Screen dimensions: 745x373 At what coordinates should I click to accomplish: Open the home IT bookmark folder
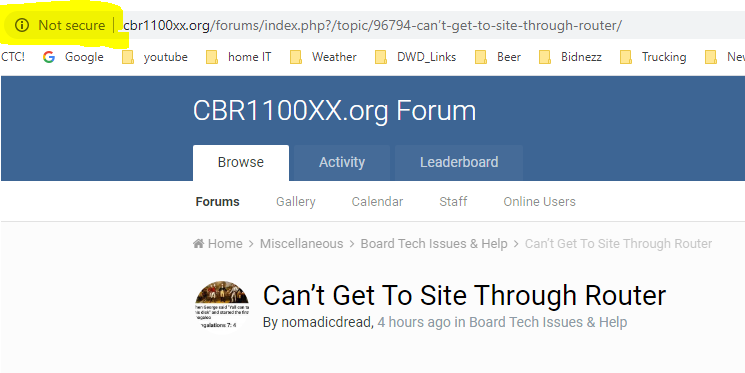(x=239, y=57)
